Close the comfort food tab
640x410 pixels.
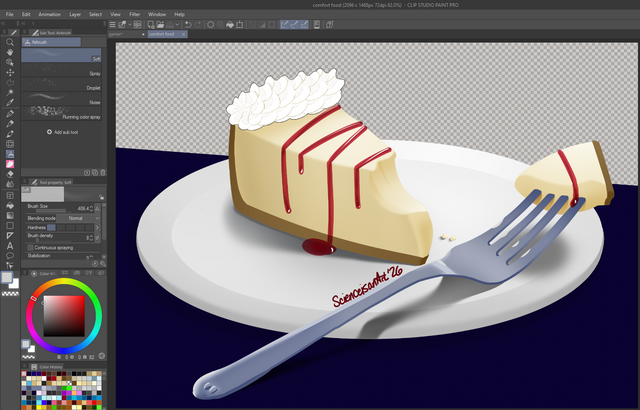point(184,34)
